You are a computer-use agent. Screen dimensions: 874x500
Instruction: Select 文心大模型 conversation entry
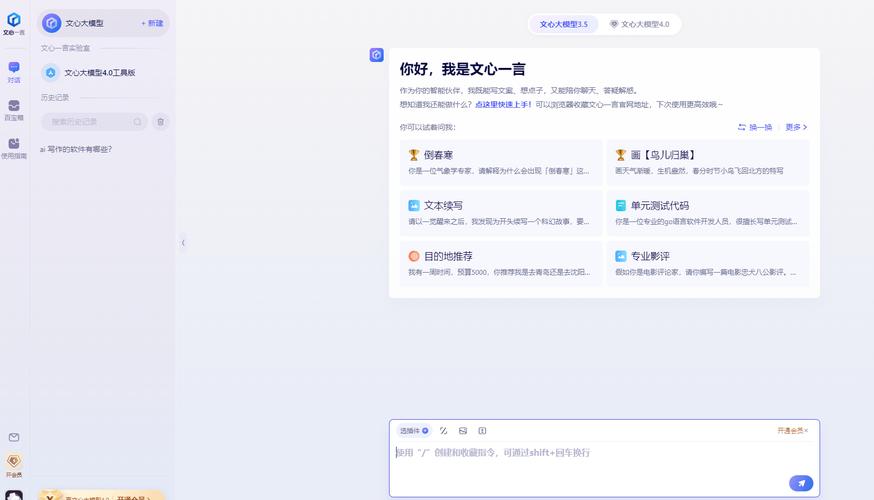tap(103, 23)
